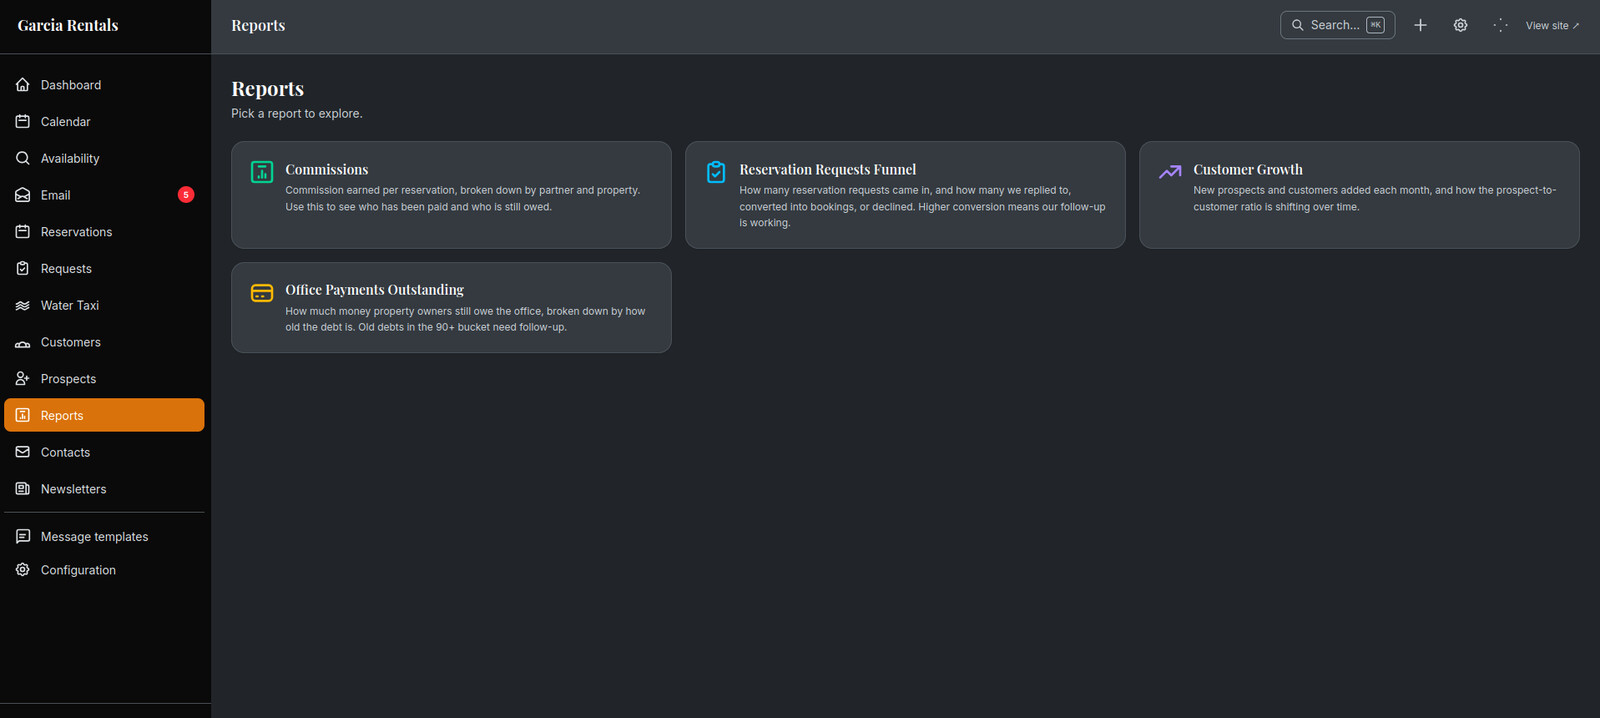Click the purple Customer Growth trend icon
This screenshot has height=718, width=1600.
click(1170, 172)
